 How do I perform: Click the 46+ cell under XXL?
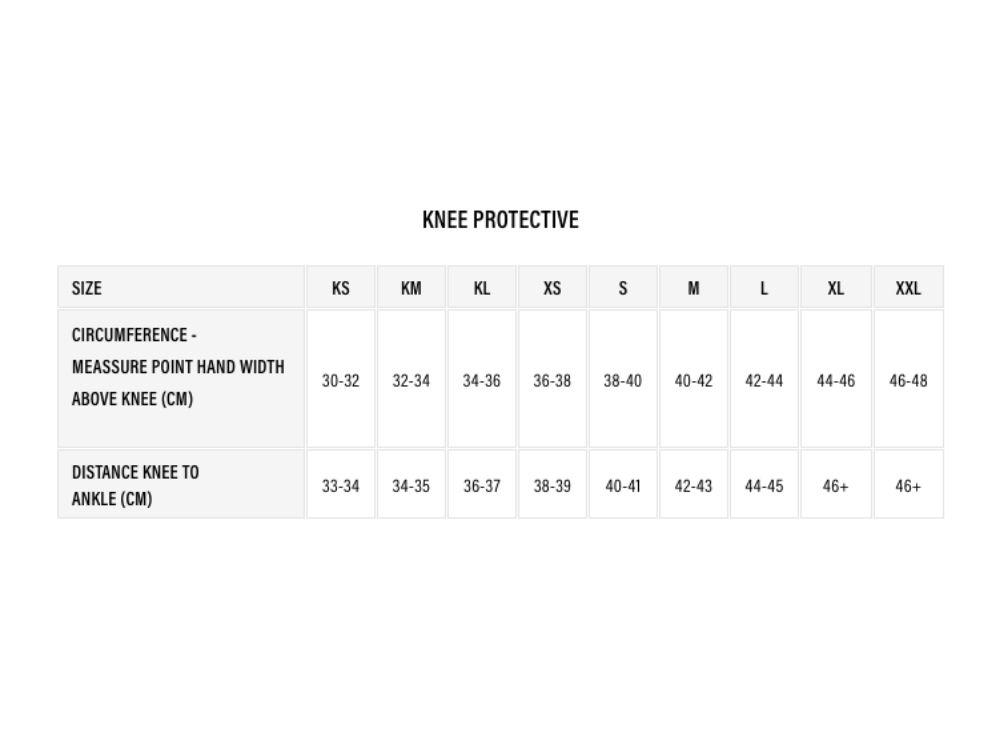coord(908,484)
